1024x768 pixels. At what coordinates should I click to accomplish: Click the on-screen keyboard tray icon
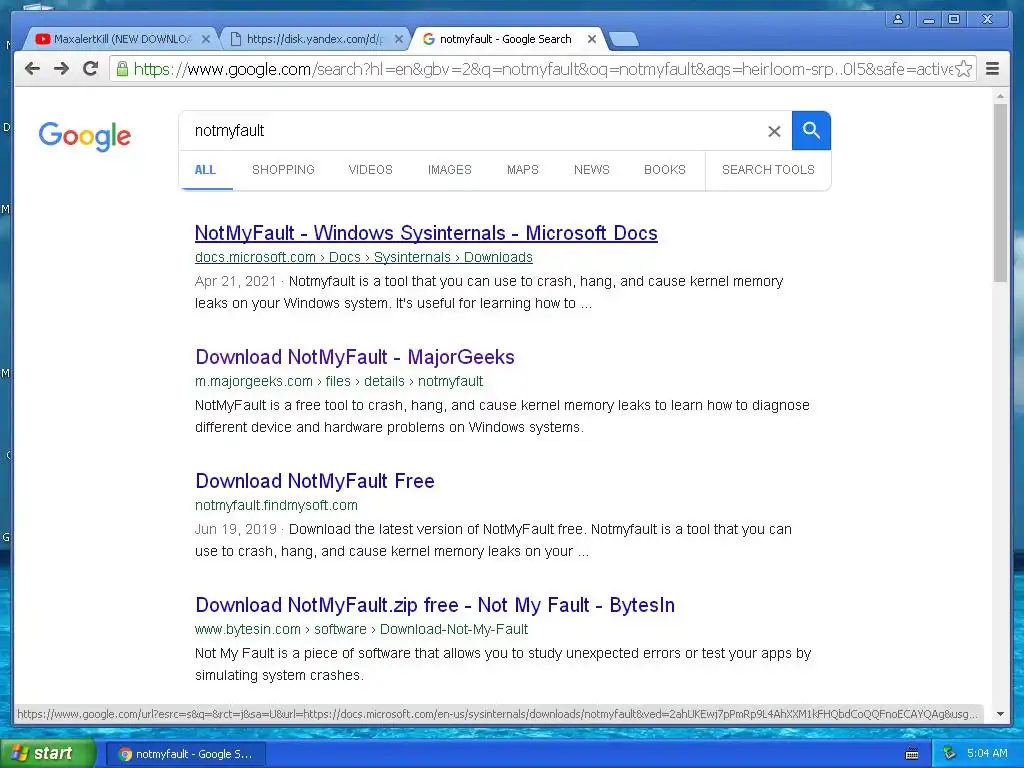(912, 754)
